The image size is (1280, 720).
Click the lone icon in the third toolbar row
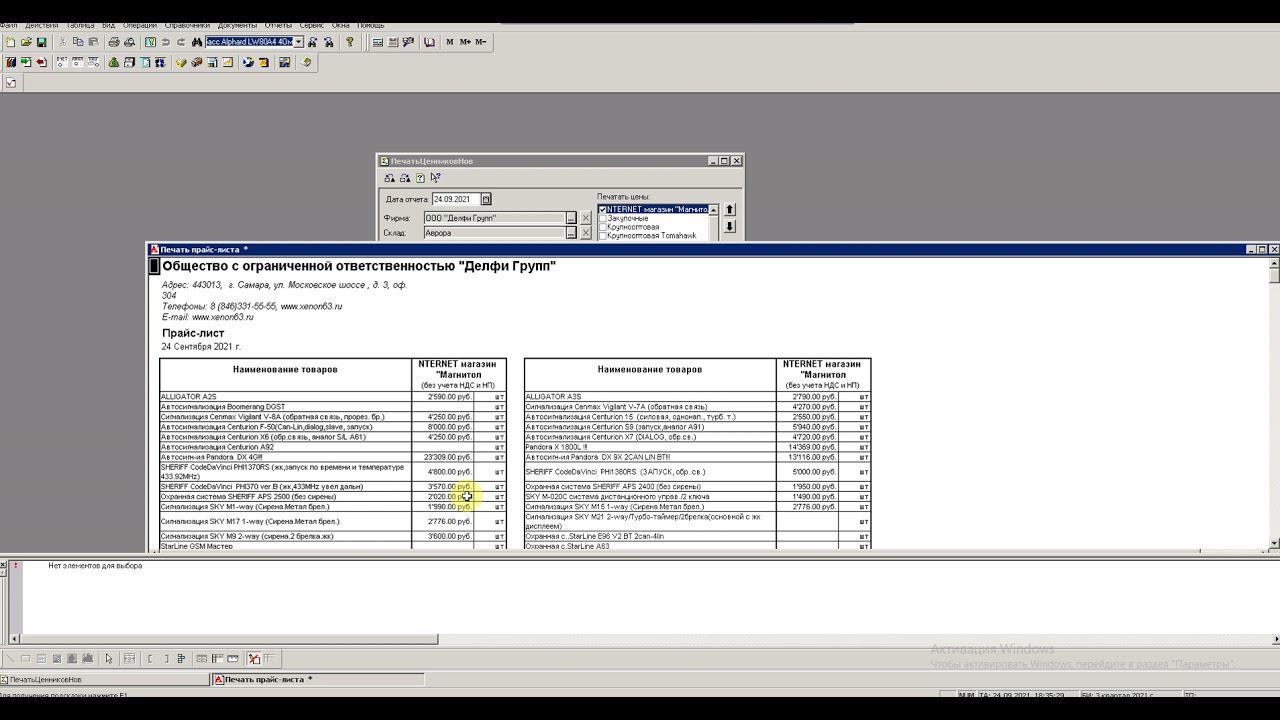(11, 83)
